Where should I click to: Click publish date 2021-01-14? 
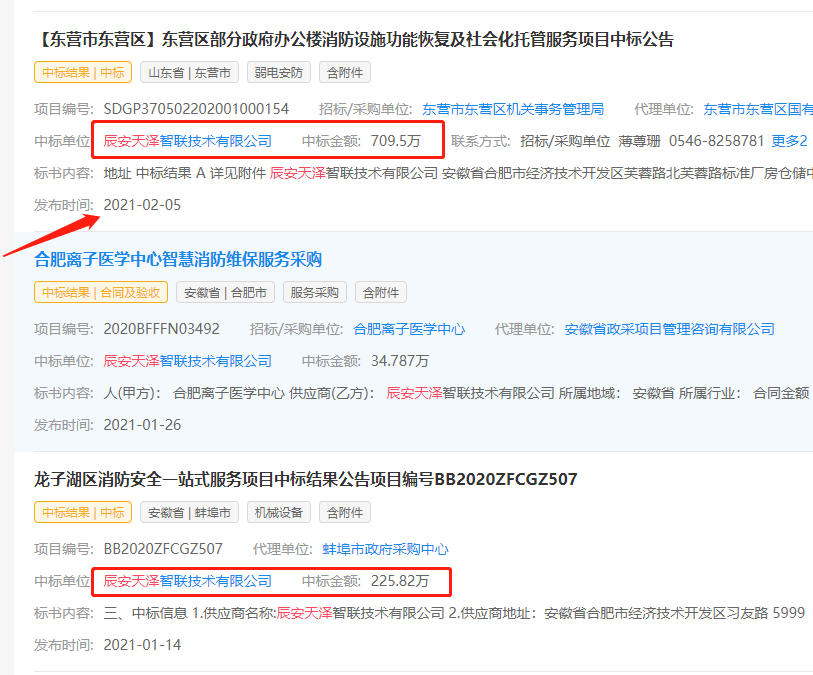click(142, 644)
